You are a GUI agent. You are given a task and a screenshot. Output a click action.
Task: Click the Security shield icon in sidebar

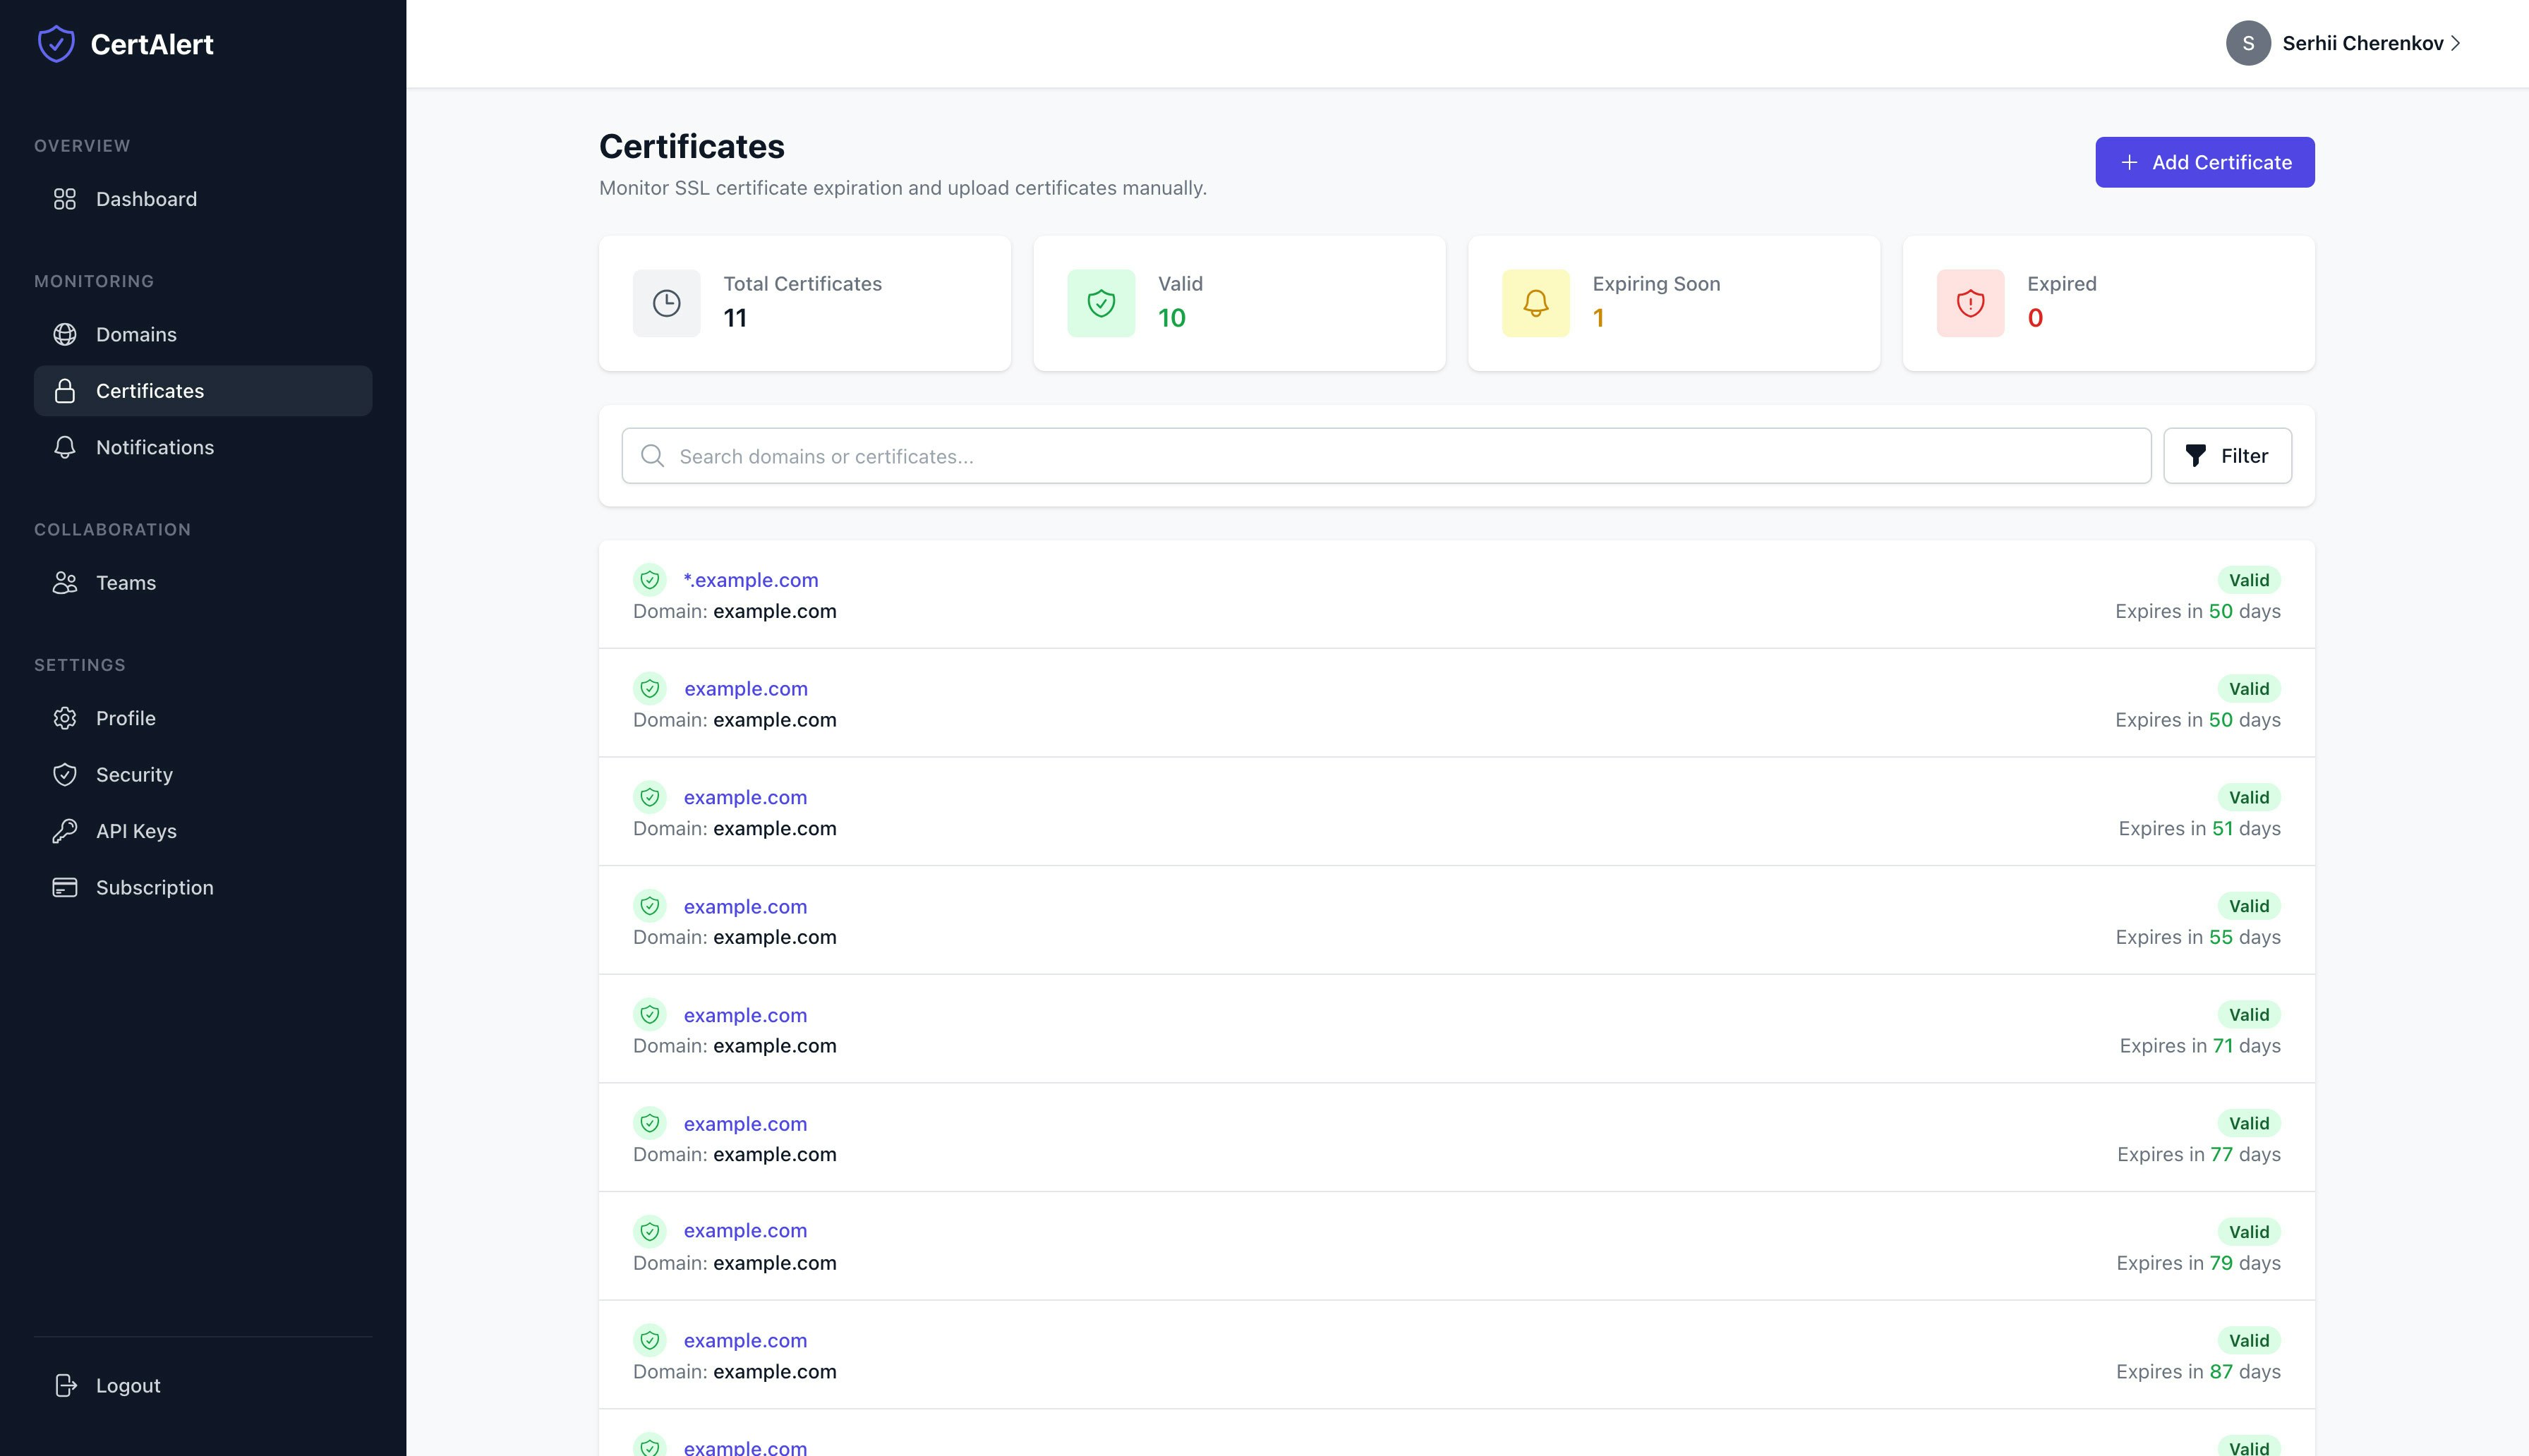pos(65,775)
